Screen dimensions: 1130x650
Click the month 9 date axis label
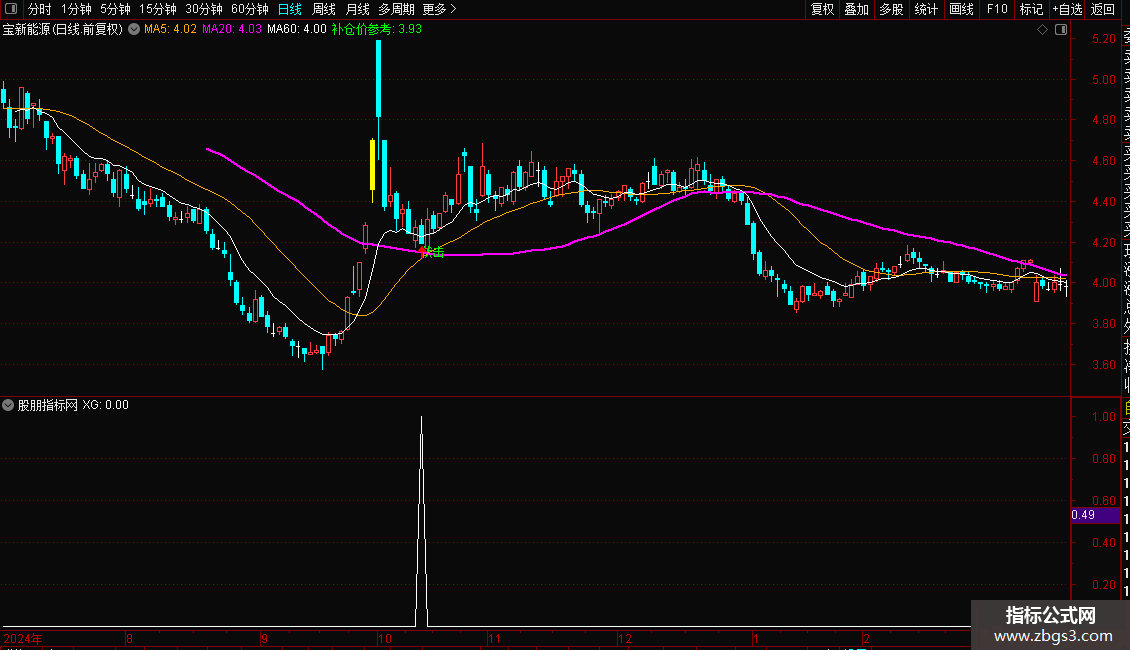[x=264, y=638]
